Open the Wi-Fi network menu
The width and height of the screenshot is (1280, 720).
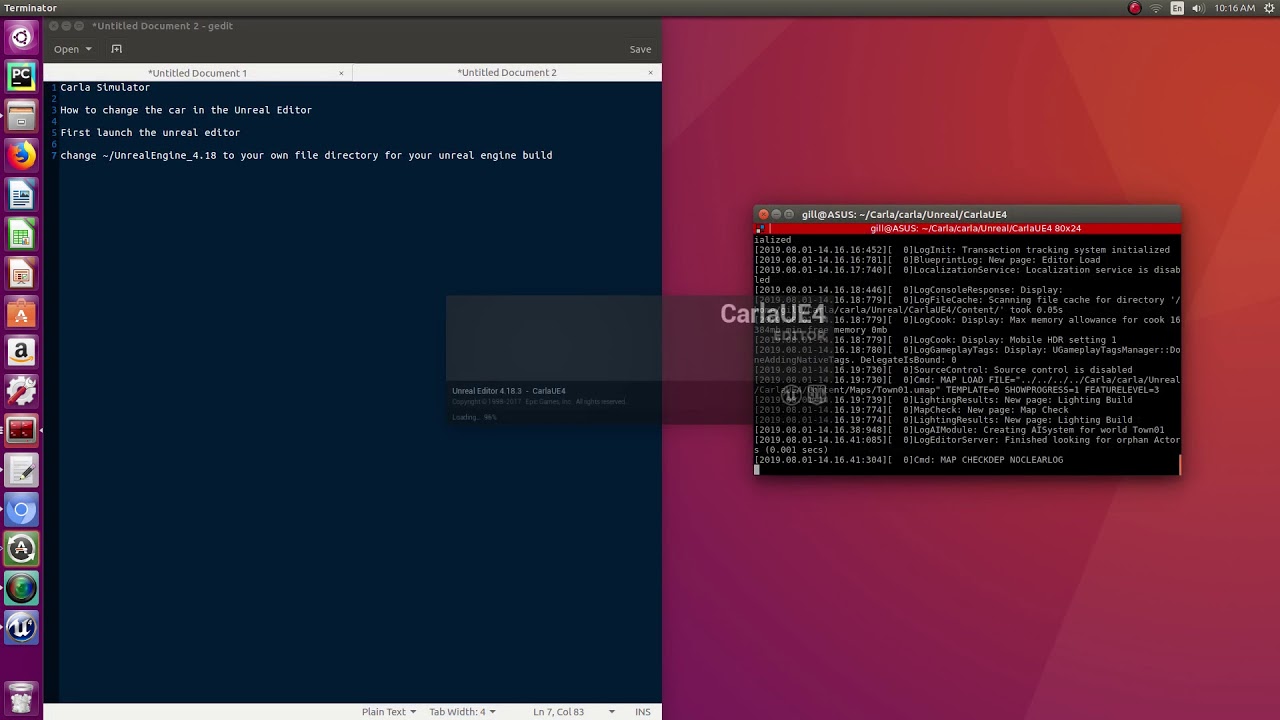coord(1156,8)
